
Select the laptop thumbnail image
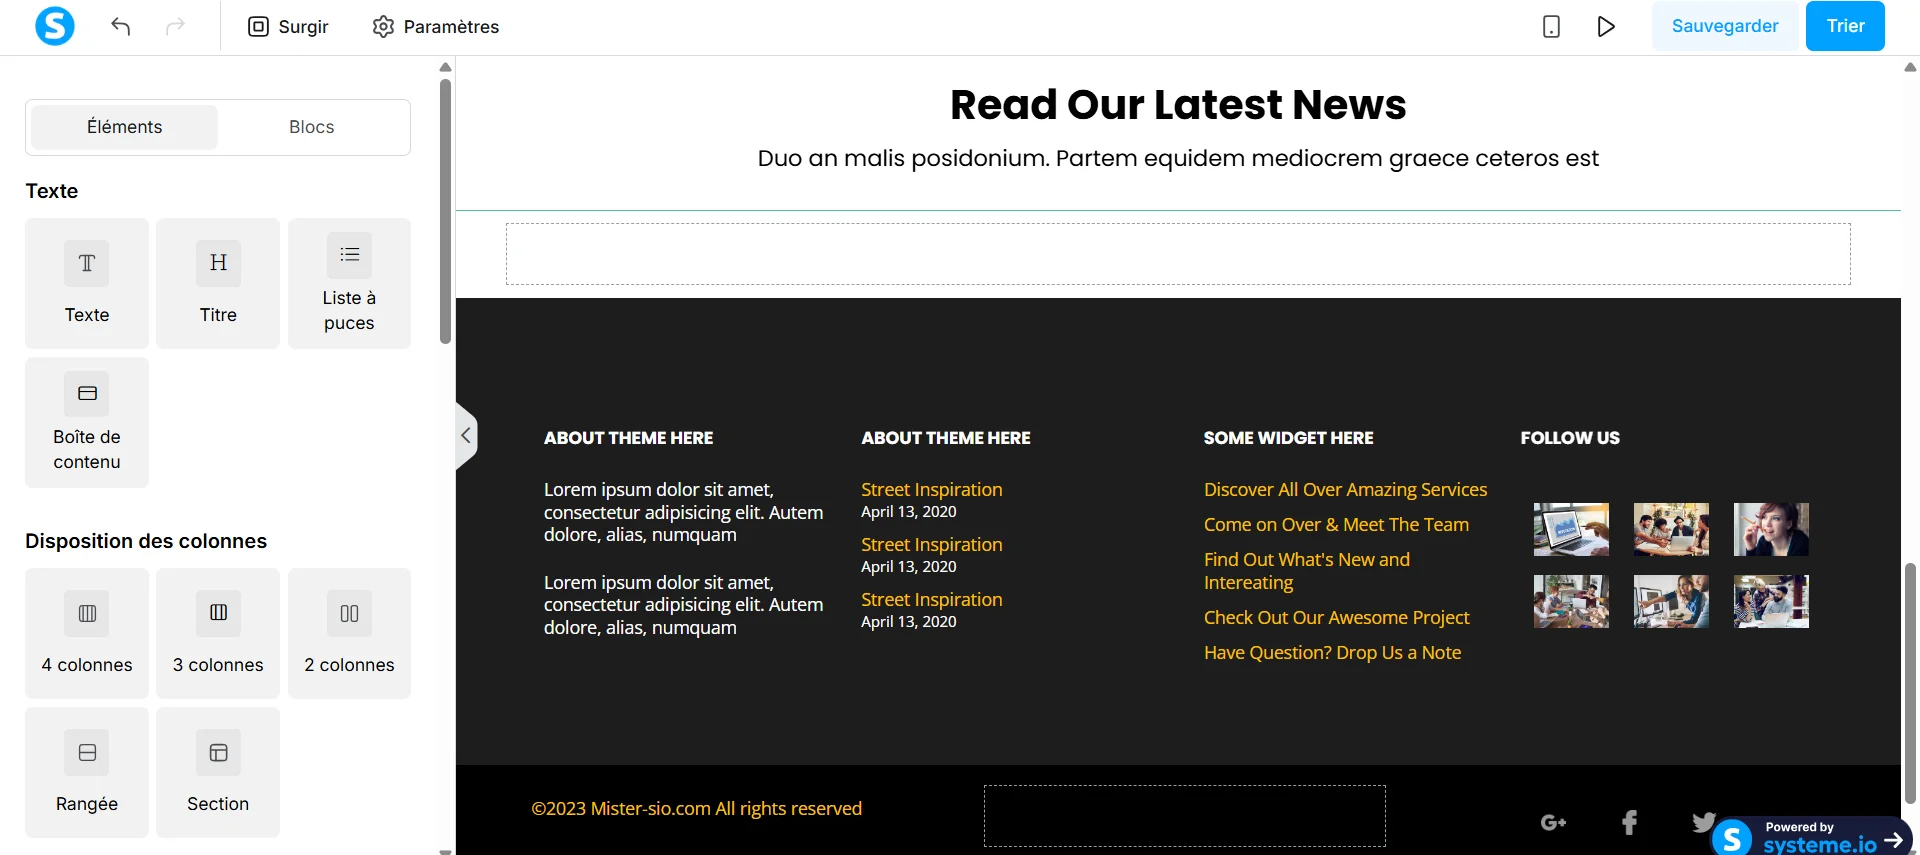tap(1571, 529)
